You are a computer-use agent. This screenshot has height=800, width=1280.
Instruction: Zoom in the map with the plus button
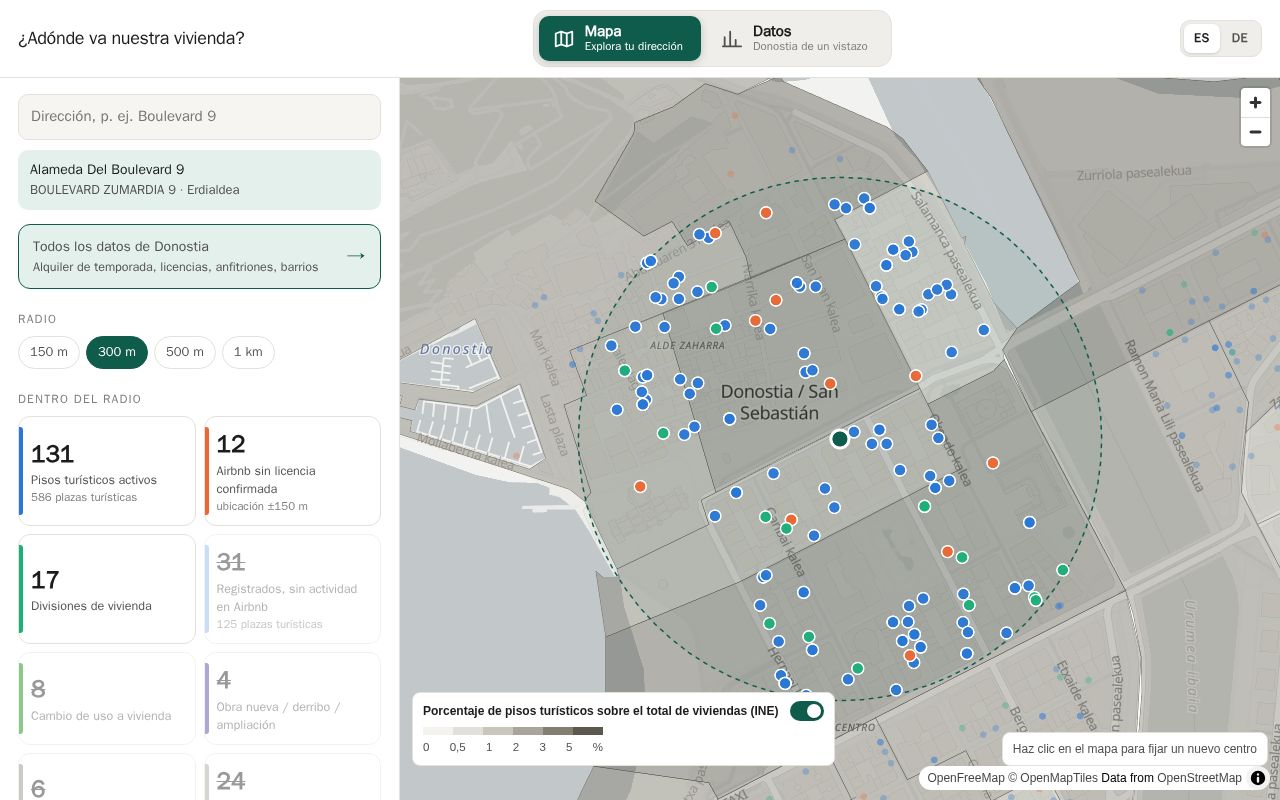point(1255,103)
